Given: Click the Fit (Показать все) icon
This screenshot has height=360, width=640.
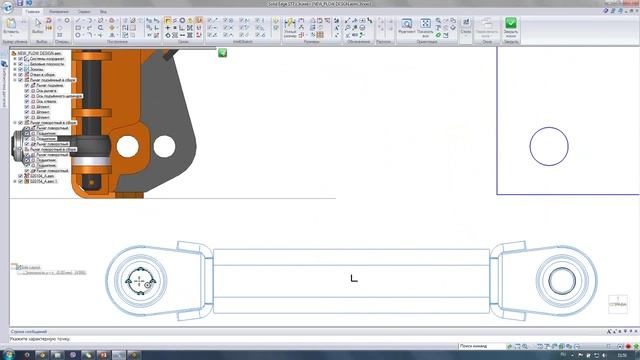Looking at the screenshot, I should pyautogui.click(x=425, y=23).
